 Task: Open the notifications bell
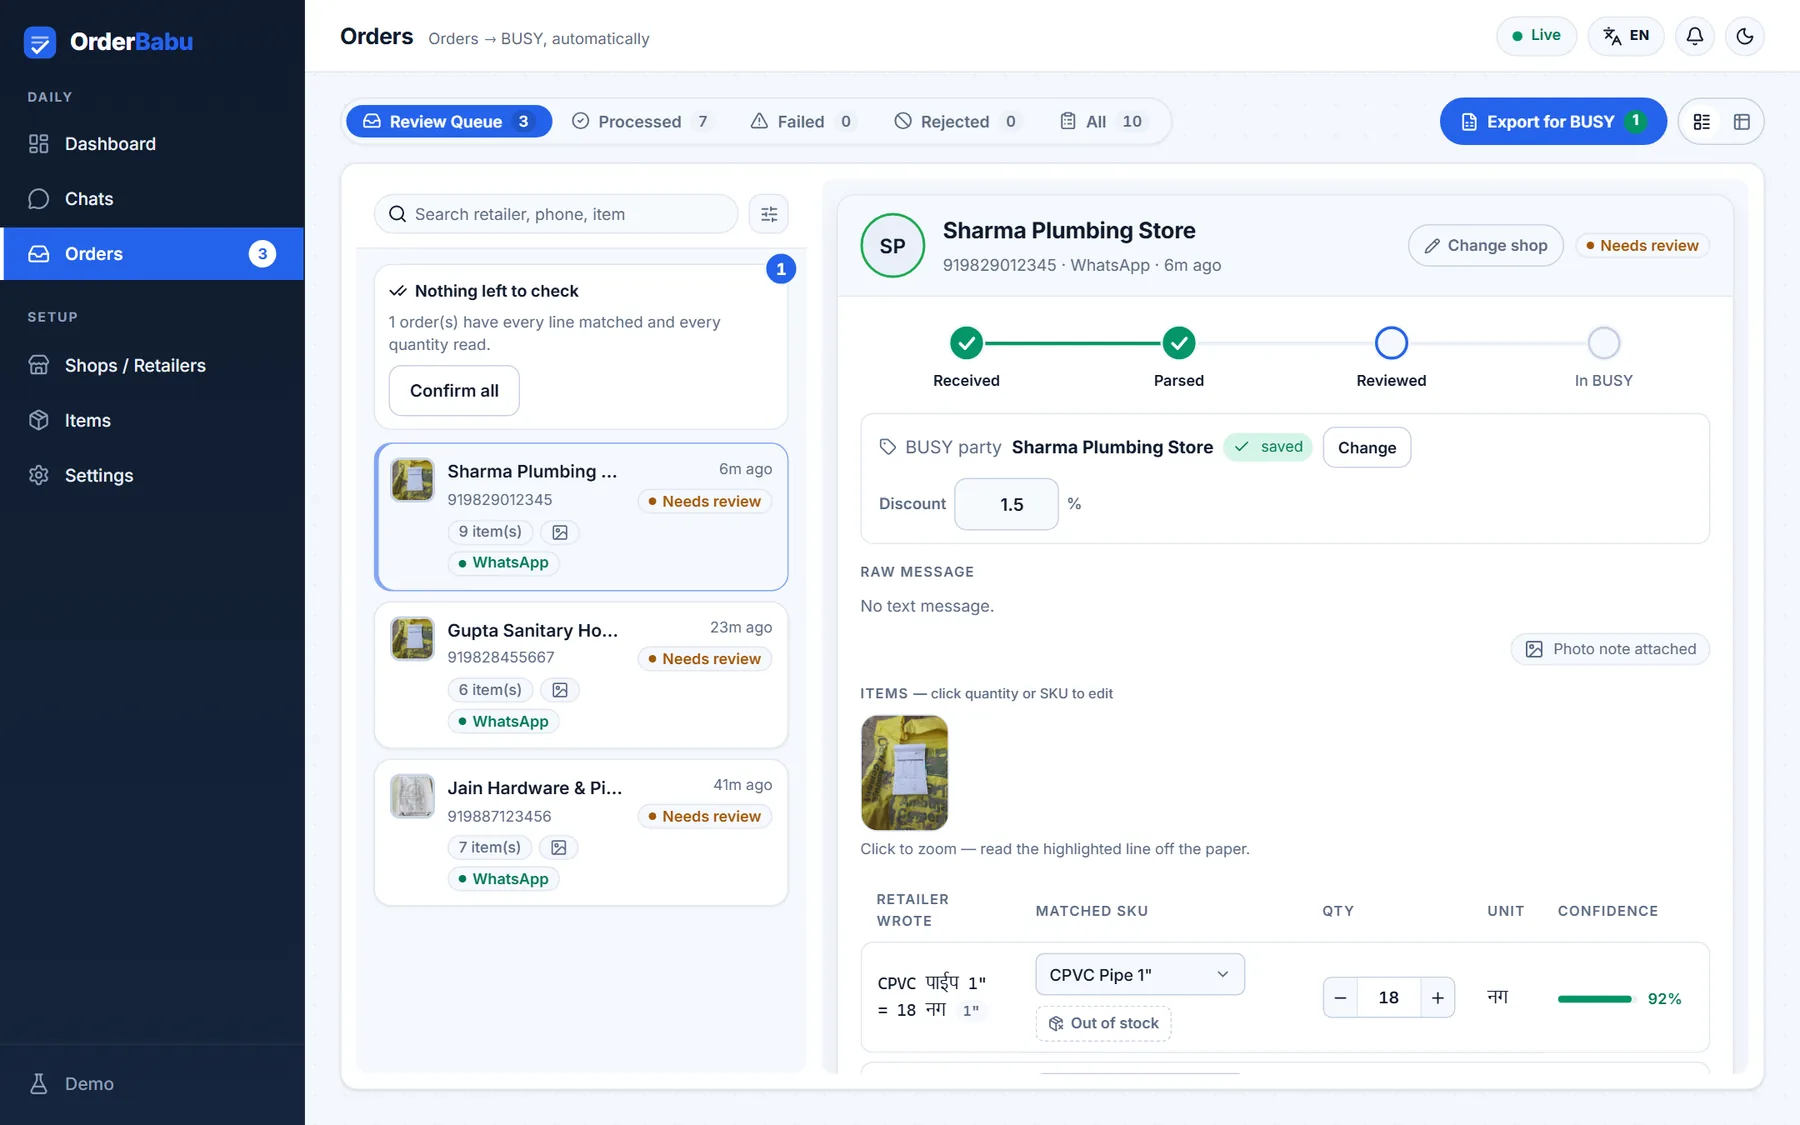[1695, 36]
